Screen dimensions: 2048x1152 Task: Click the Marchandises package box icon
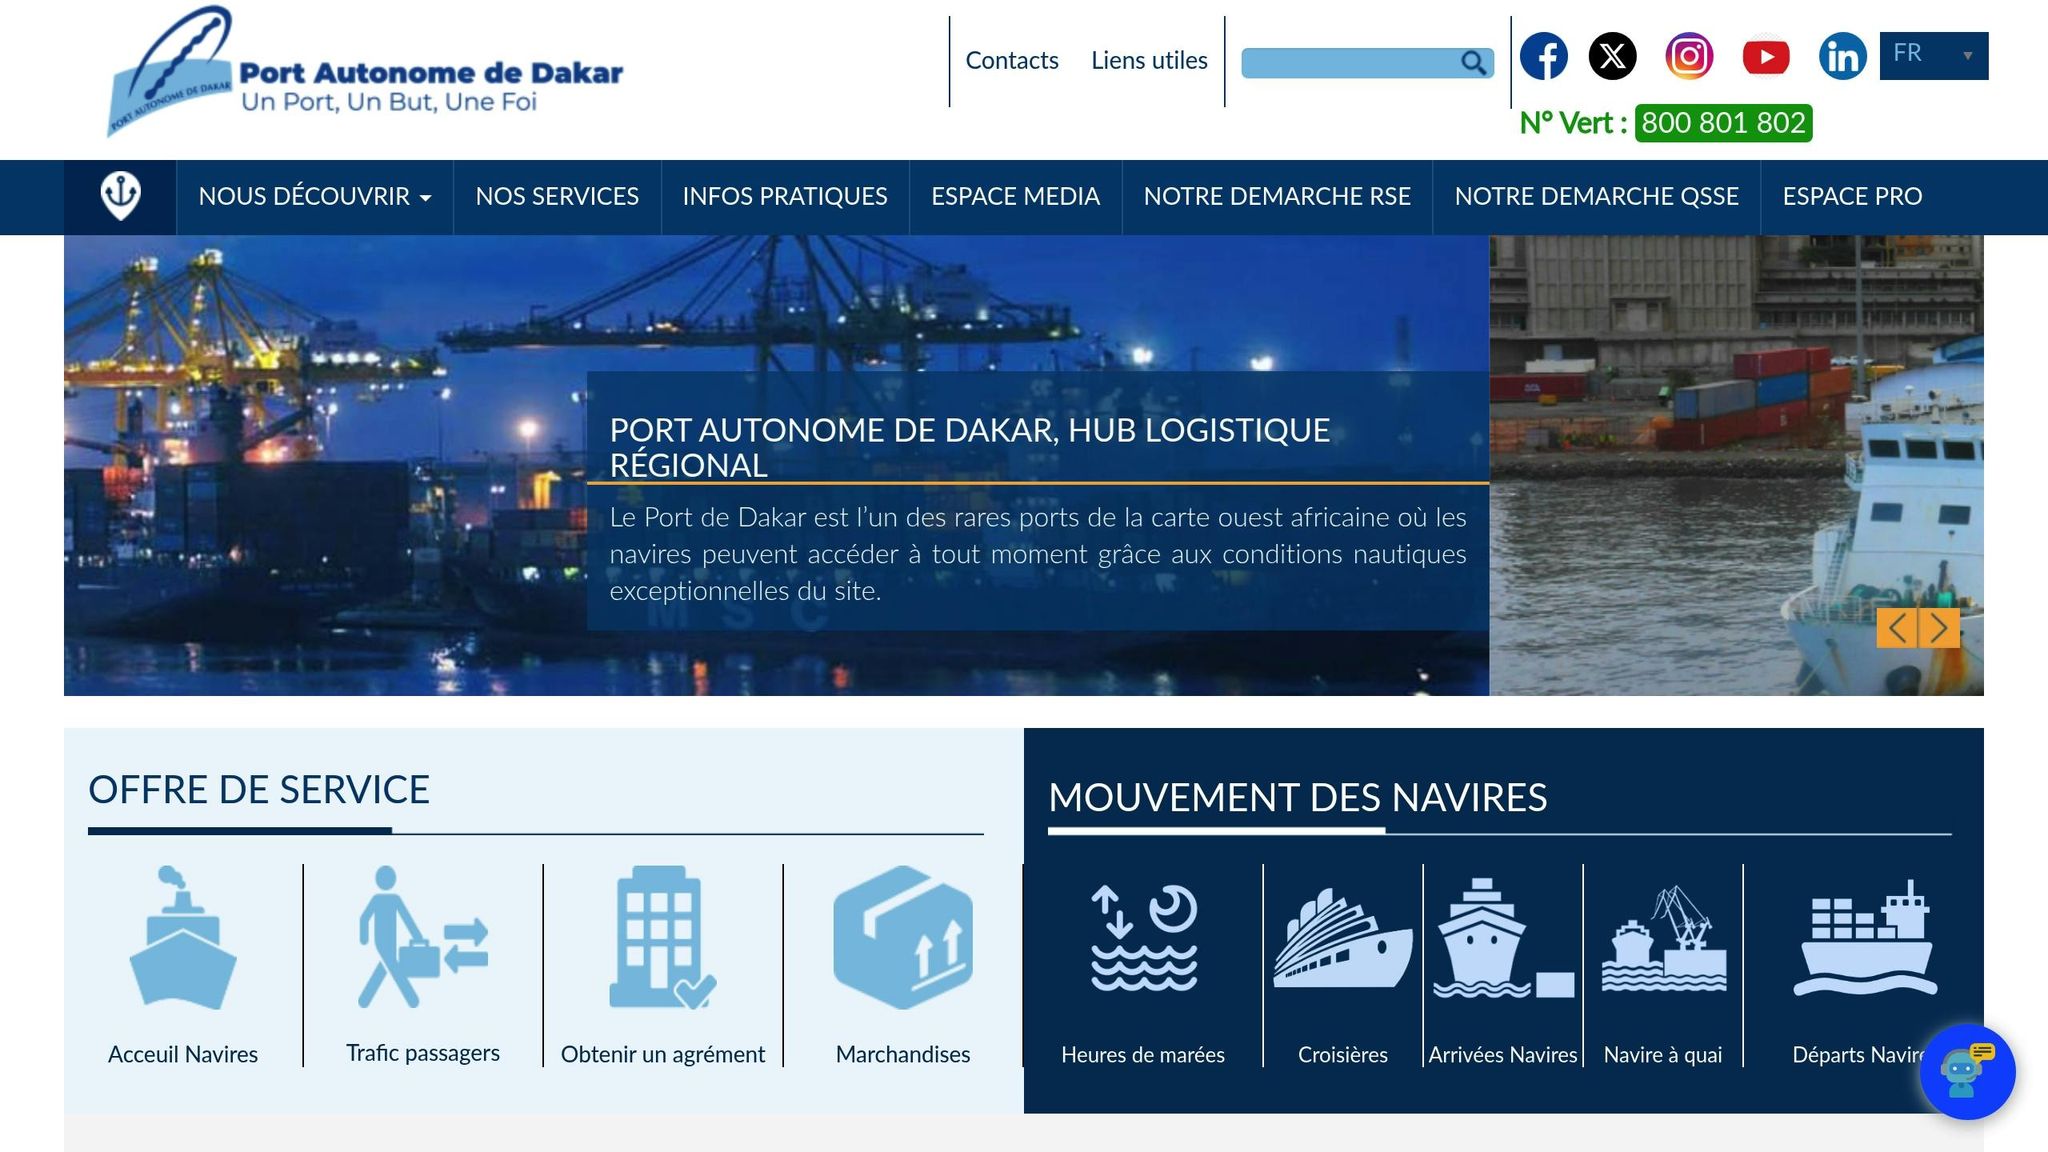pos(903,937)
